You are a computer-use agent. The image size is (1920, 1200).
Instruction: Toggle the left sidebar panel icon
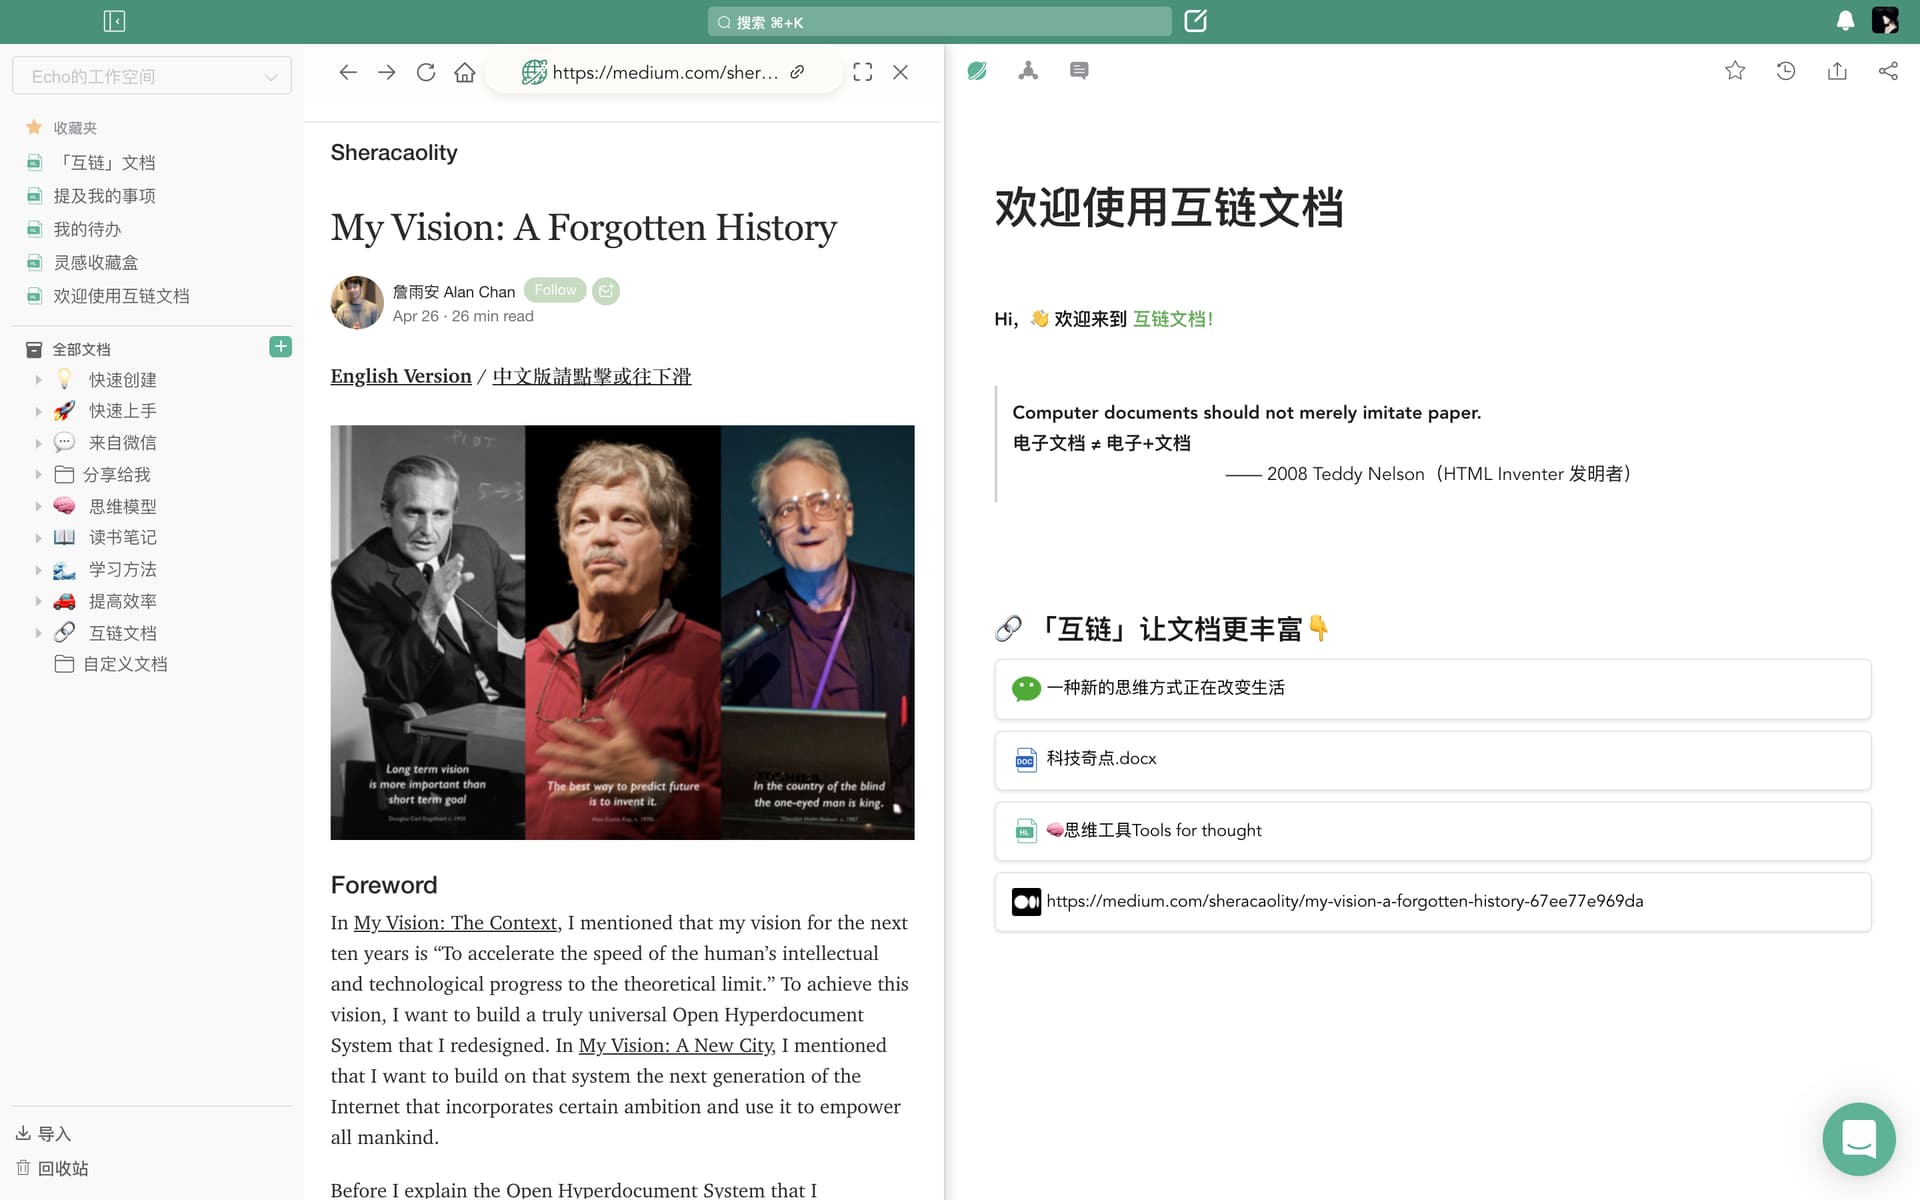tap(114, 21)
